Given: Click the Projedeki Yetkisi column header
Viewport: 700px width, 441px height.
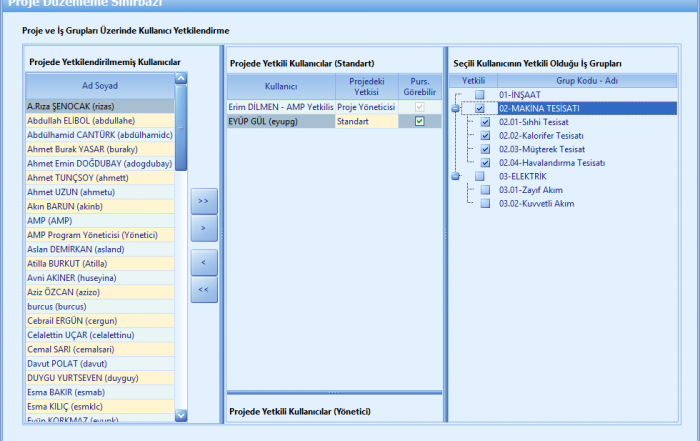Looking at the screenshot, I should pos(367,85).
